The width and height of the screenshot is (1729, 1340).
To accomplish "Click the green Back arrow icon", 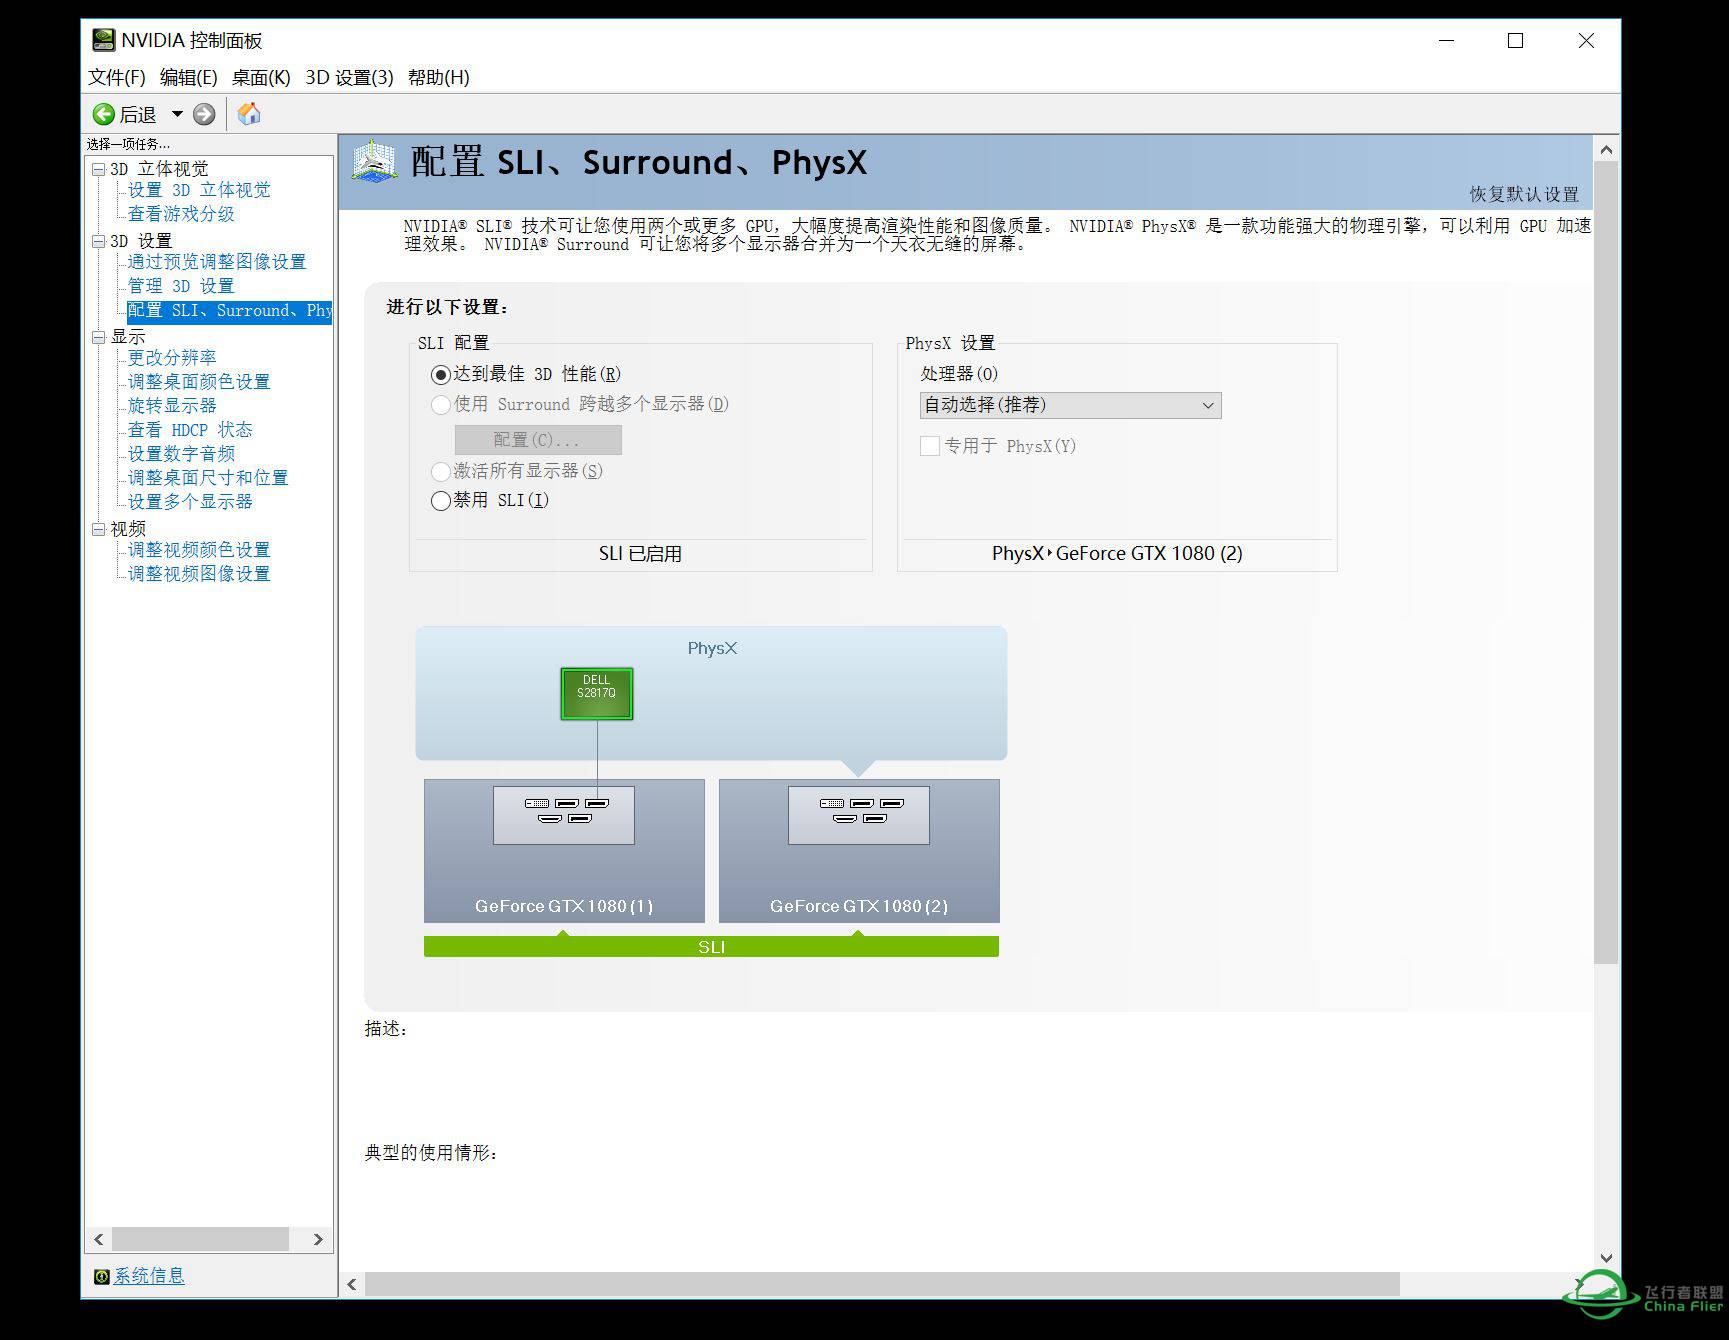I will [x=104, y=114].
